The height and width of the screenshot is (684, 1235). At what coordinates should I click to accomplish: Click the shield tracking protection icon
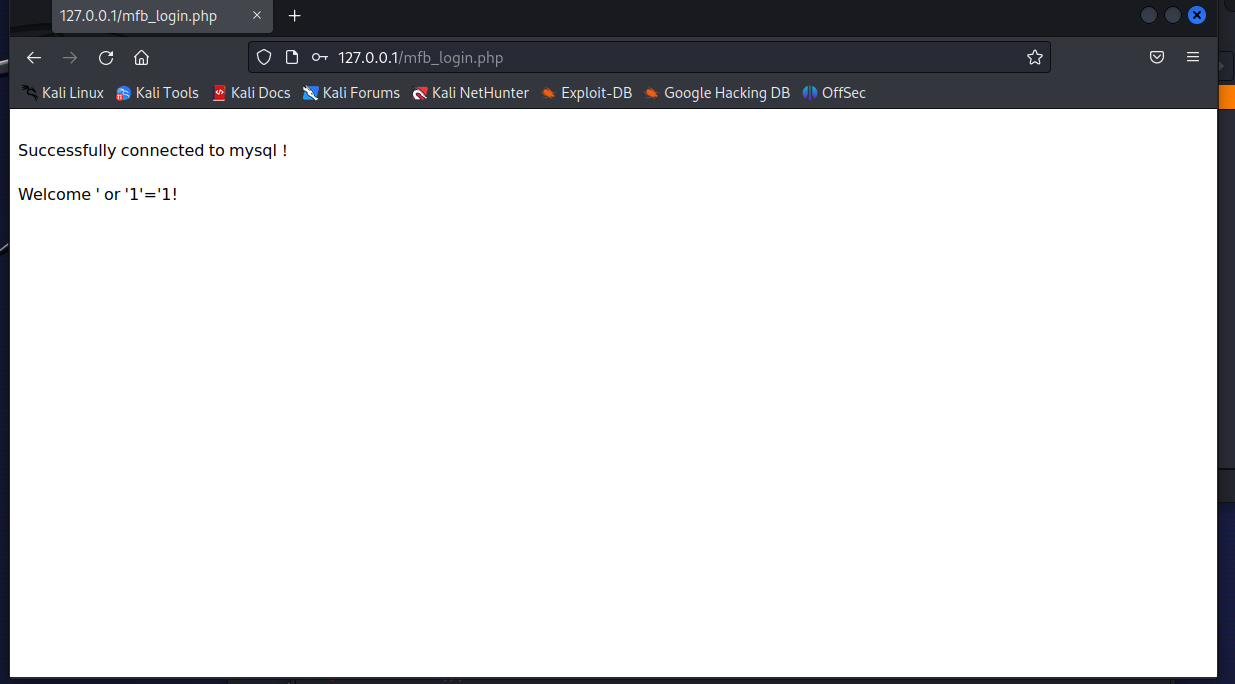[264, 57]
